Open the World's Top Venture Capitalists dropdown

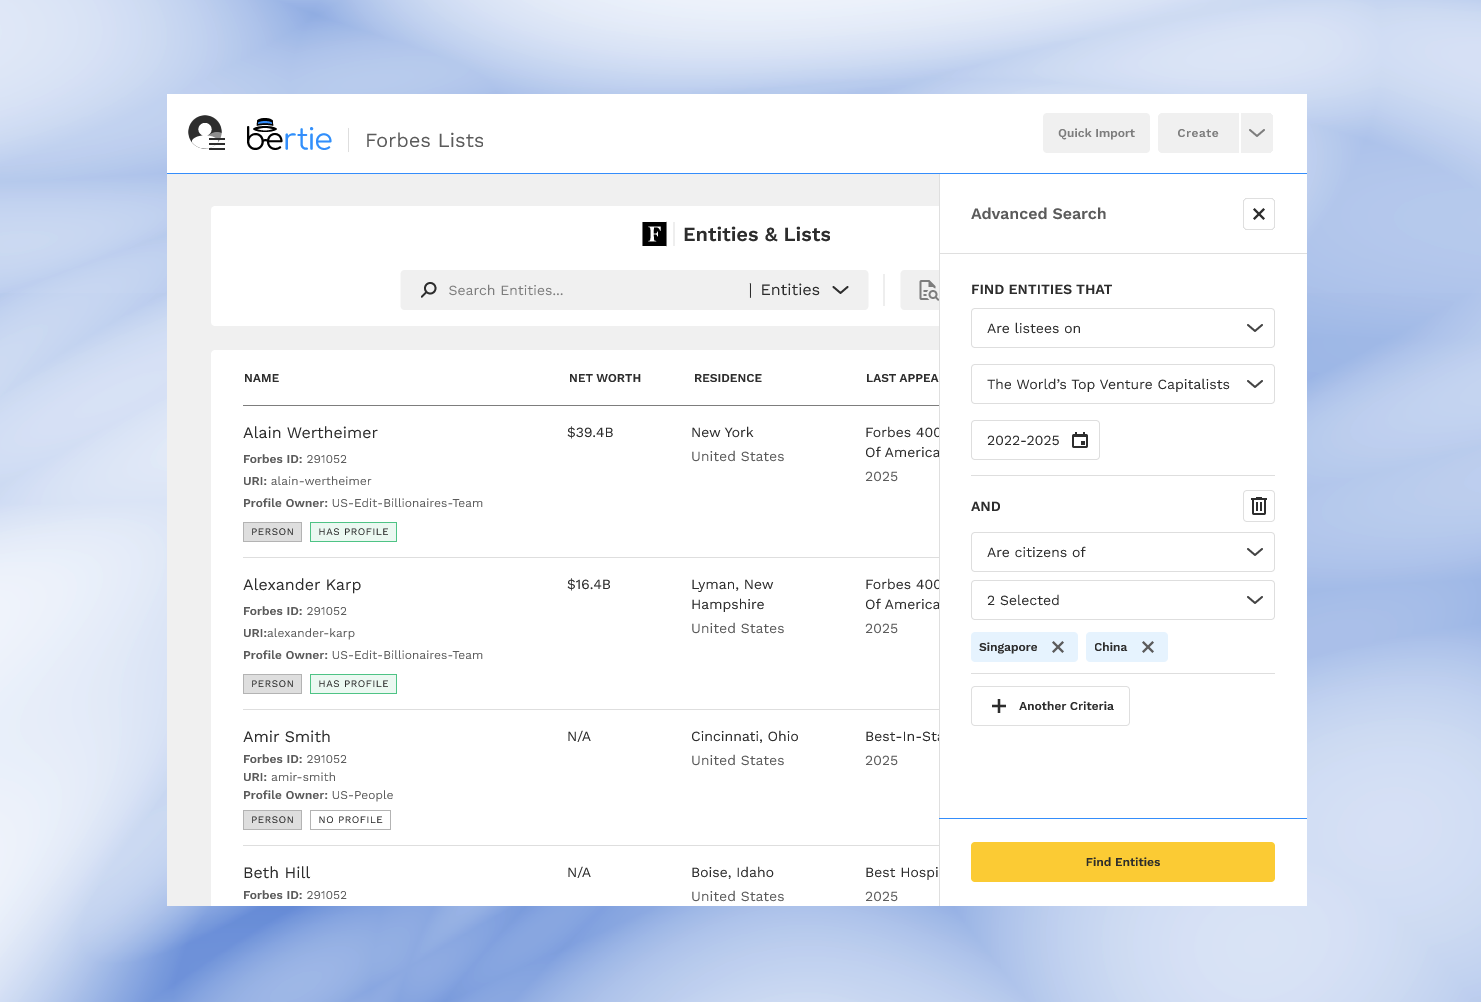coord(1123,384)
